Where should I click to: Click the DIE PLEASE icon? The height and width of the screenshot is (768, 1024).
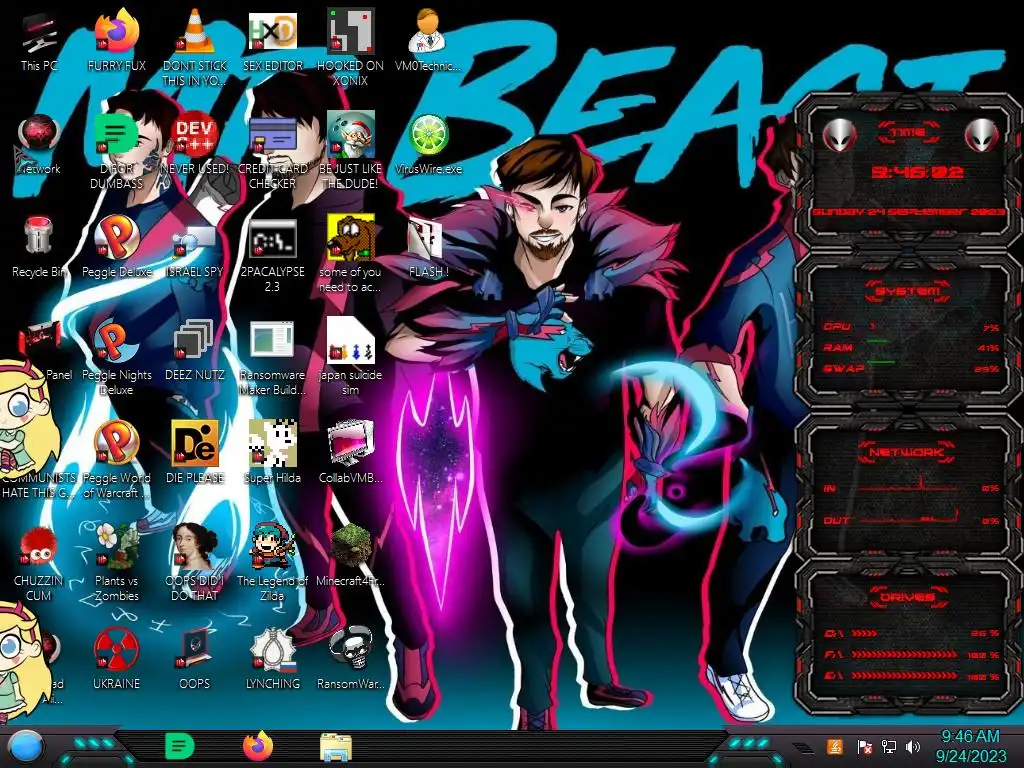coord(195,453)
